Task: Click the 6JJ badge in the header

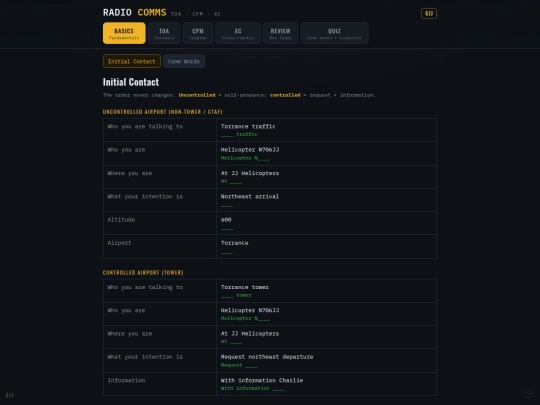Action: pos(429,13)
